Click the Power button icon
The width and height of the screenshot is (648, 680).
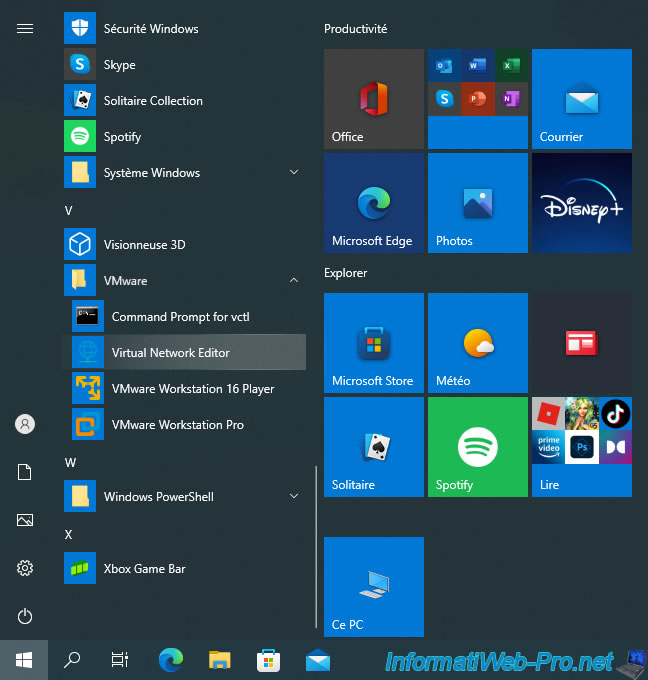tap(25, 616)
